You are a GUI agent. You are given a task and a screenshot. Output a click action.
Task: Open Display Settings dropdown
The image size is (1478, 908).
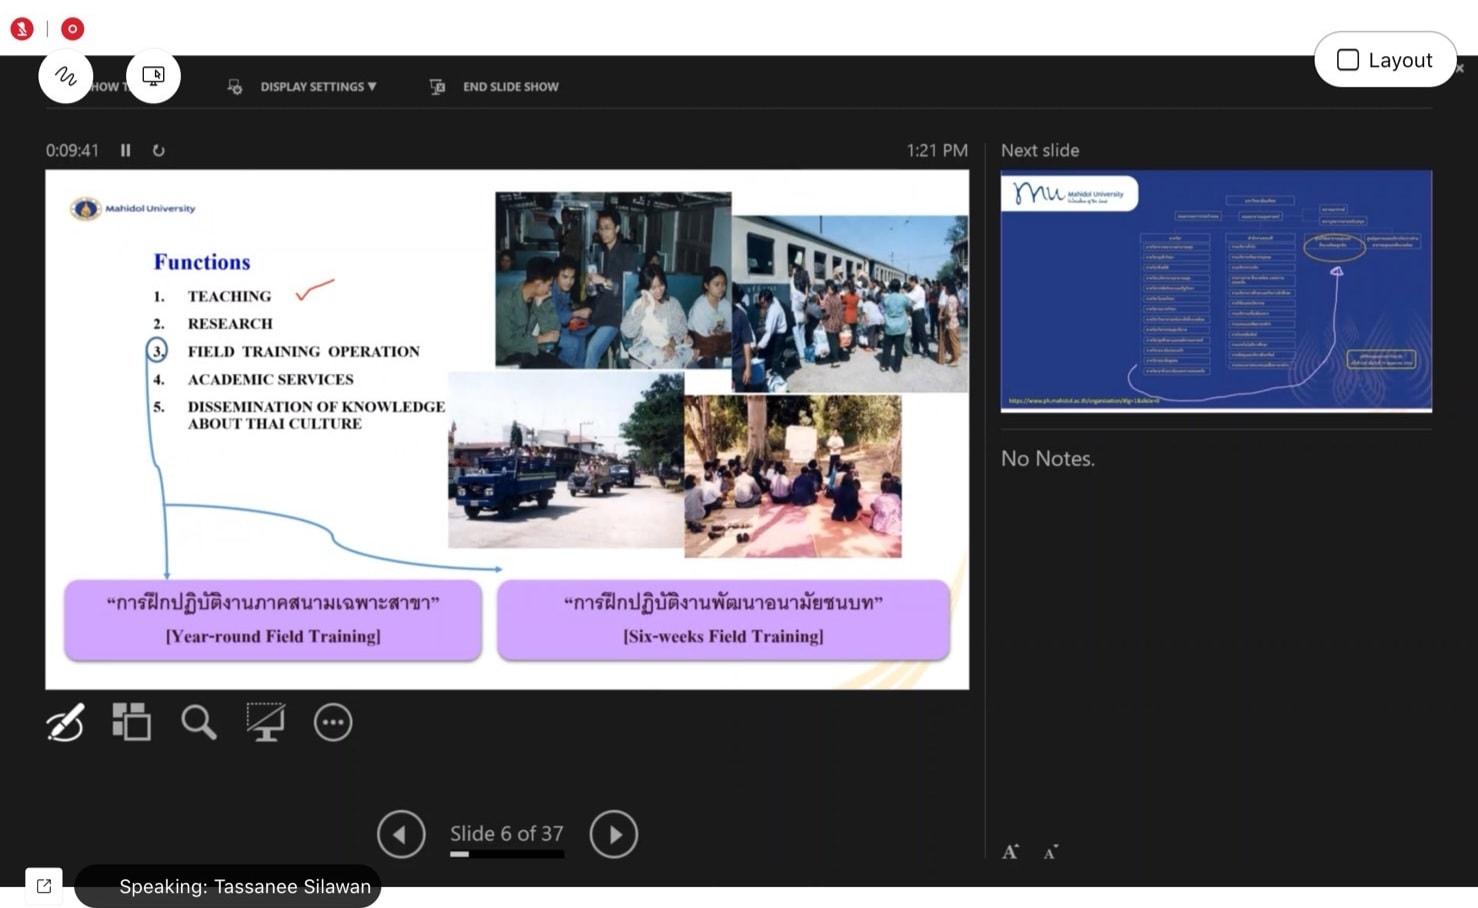(318, 87)
